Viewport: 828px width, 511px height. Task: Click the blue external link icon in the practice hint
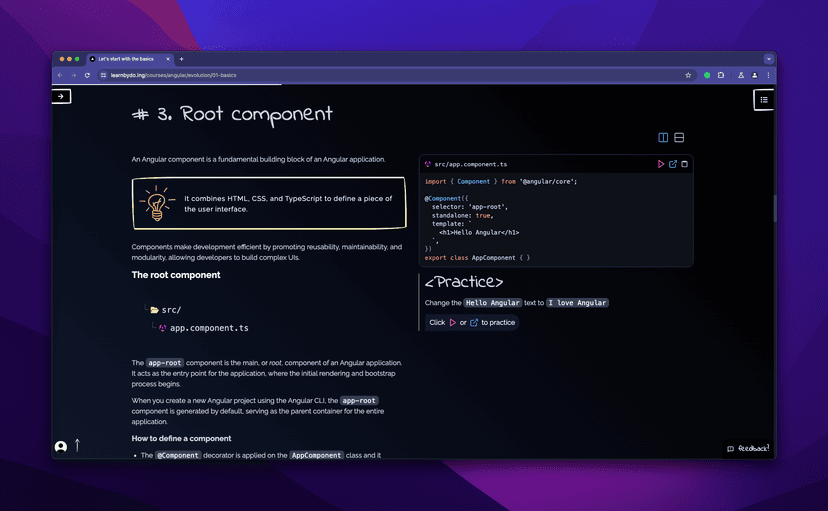click(474, 323)
